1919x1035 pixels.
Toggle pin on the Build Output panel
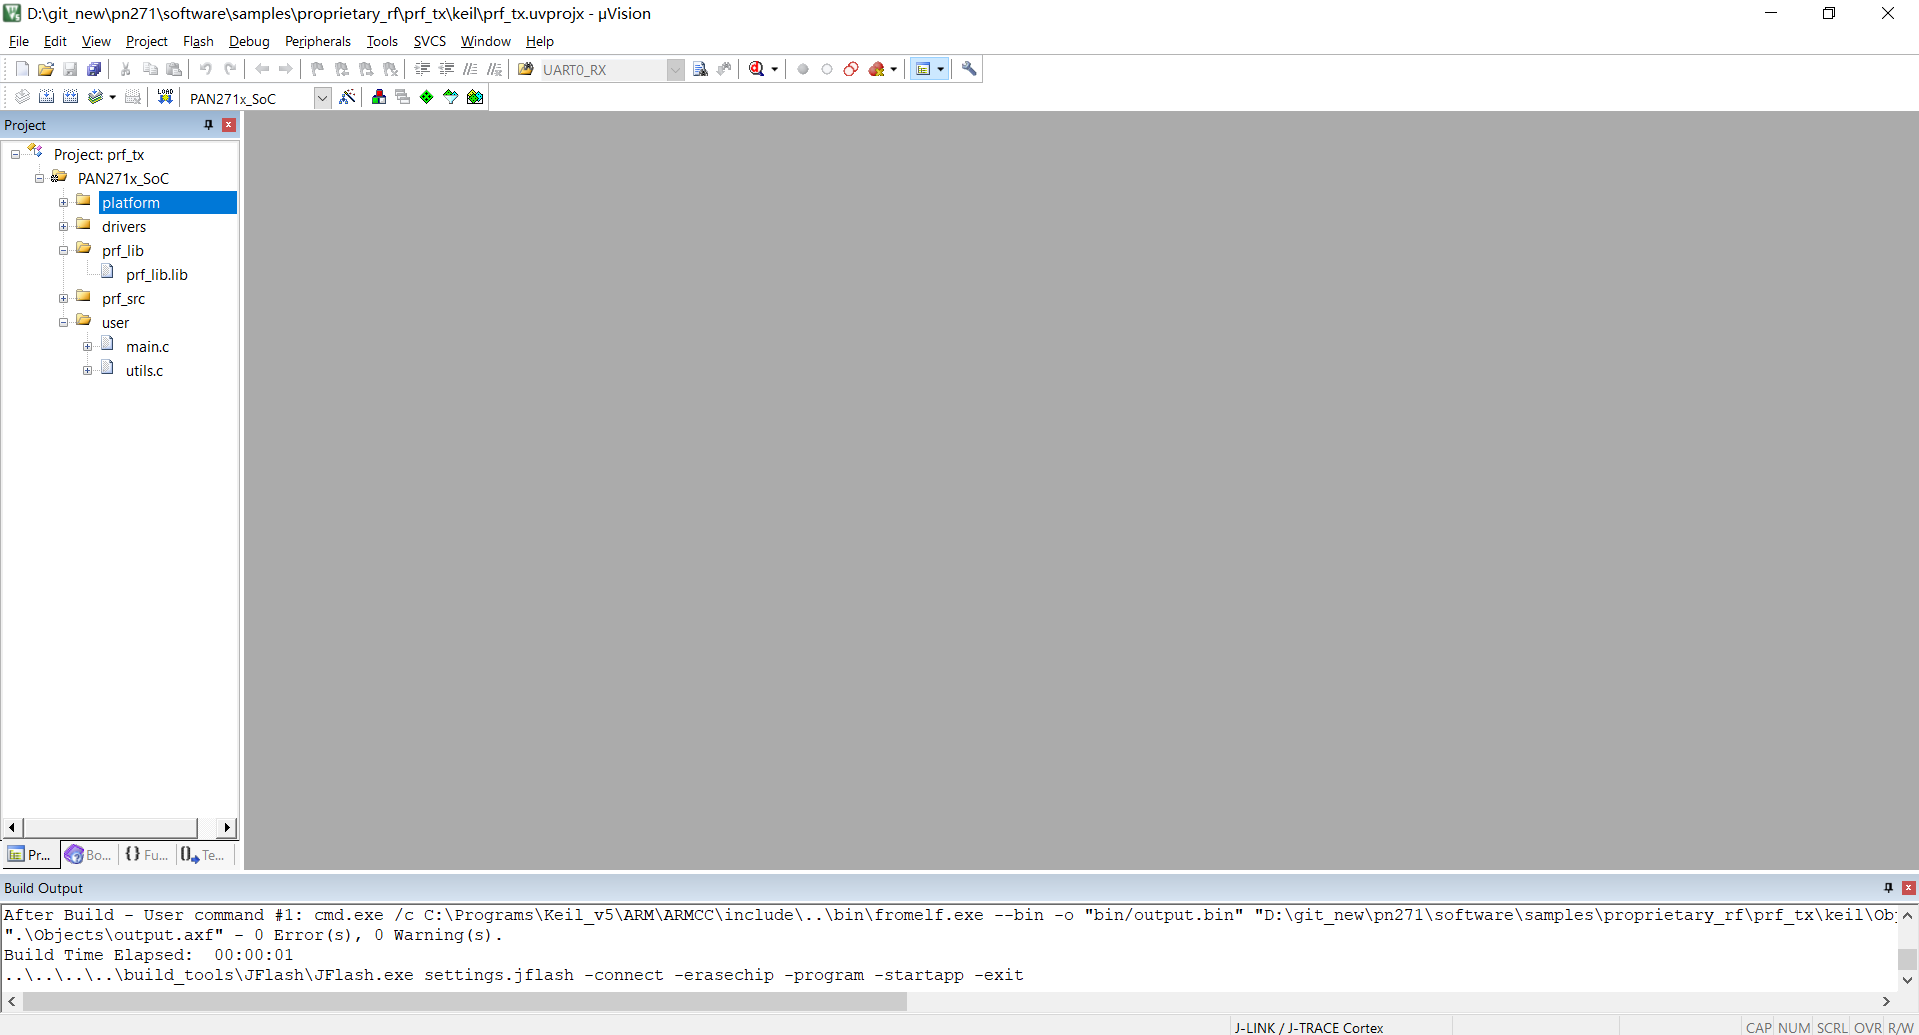tap(1888, 888)
